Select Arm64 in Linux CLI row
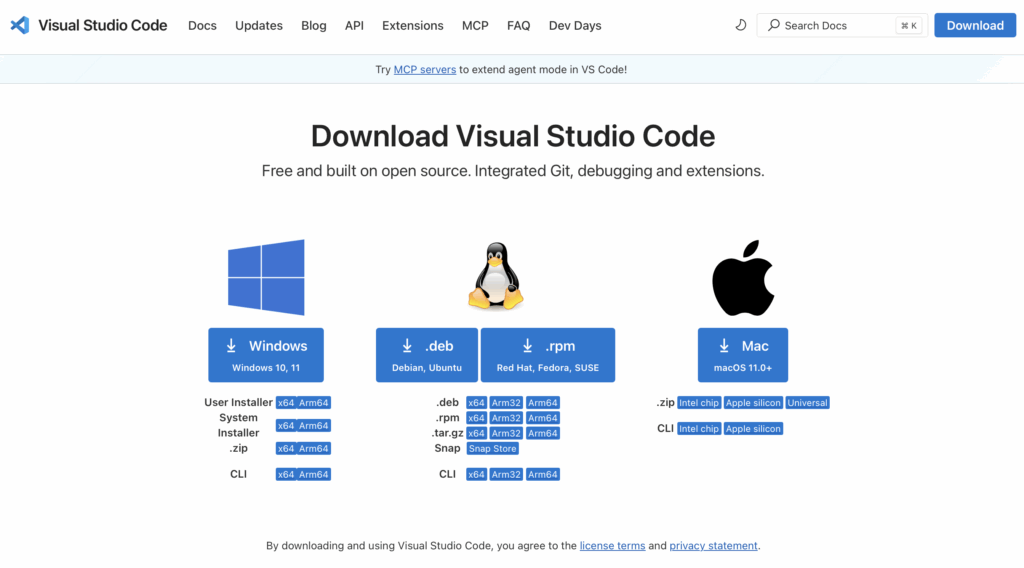This screenshot has height=568, width=1024. tap(543, 475)
